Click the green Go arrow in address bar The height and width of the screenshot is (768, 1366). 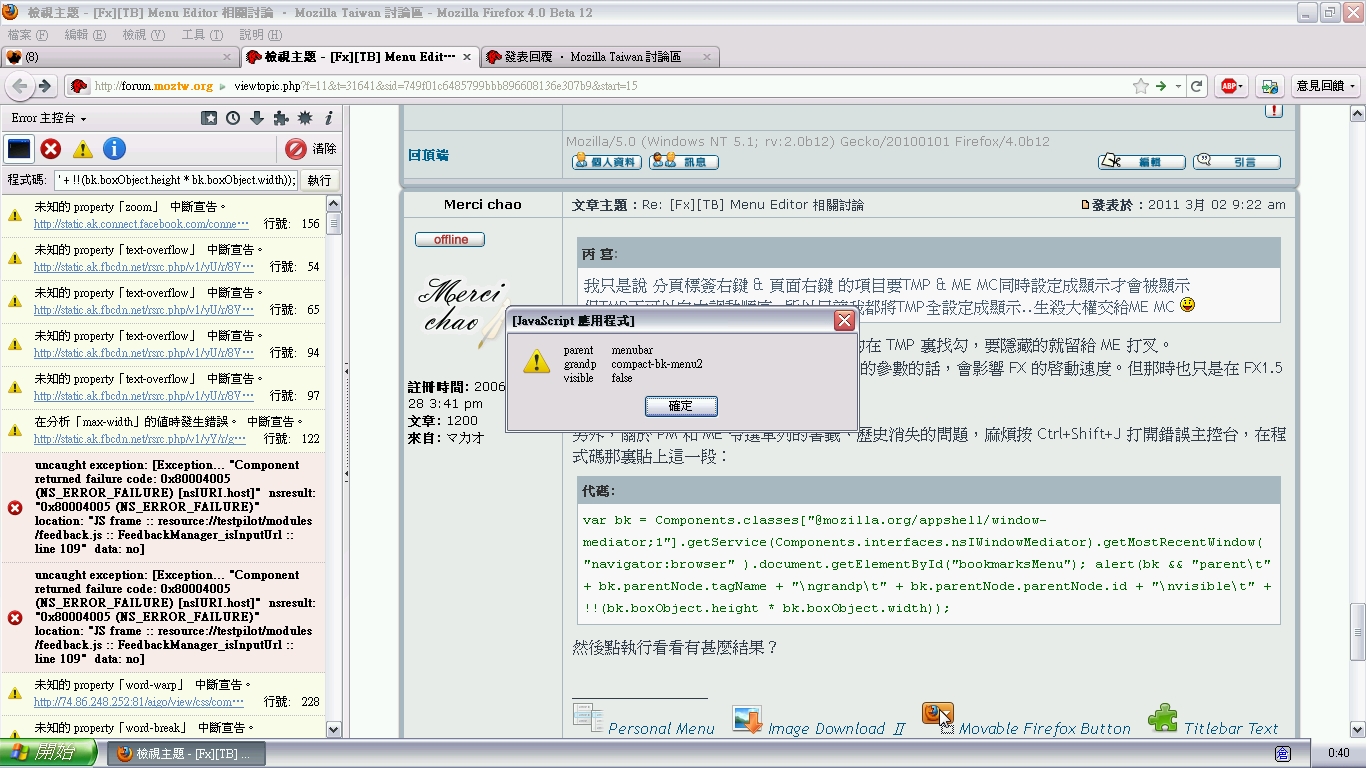[x=1161, y=86]
